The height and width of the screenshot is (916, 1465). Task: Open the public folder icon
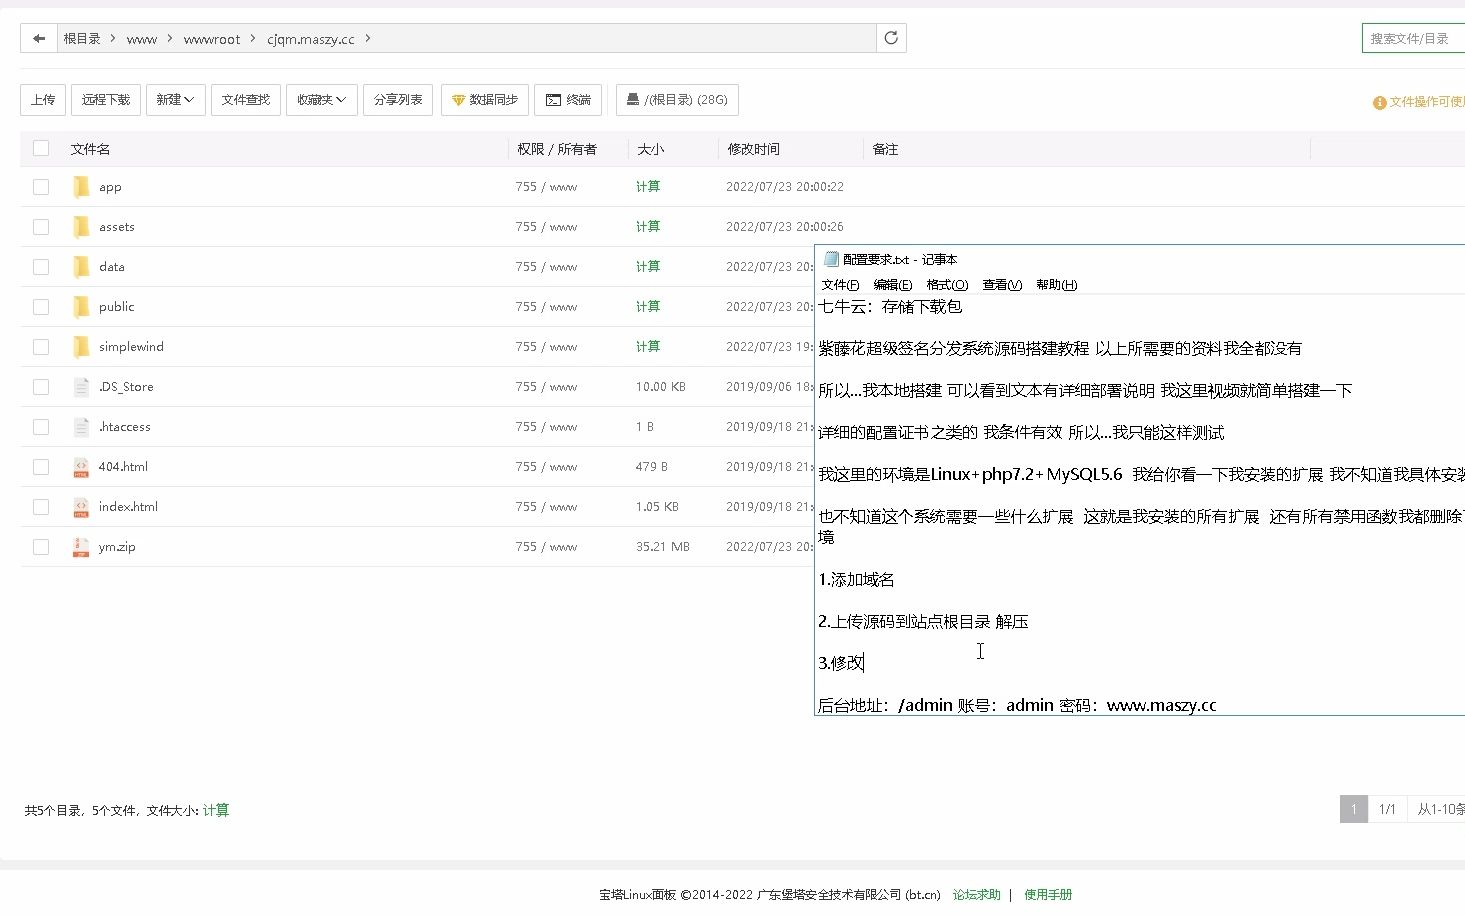81,307
